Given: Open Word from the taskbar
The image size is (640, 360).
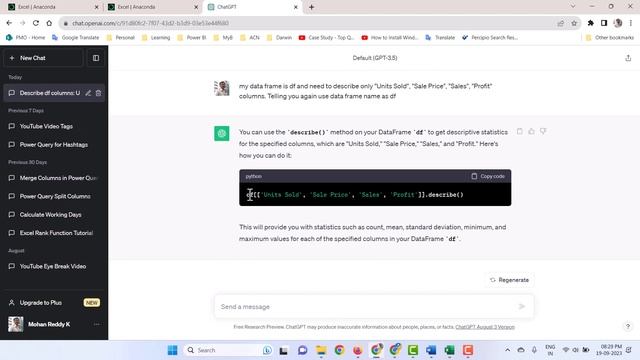Looking at the screenshot, I should (x=431, y=350).
